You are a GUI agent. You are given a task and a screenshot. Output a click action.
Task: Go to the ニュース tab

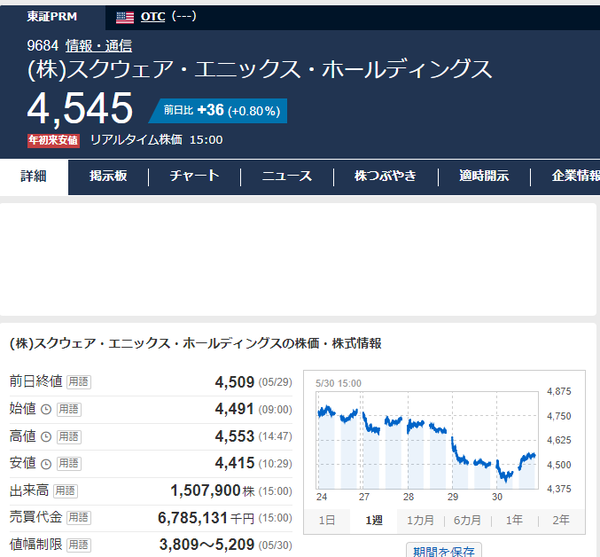tap(287, 176)
